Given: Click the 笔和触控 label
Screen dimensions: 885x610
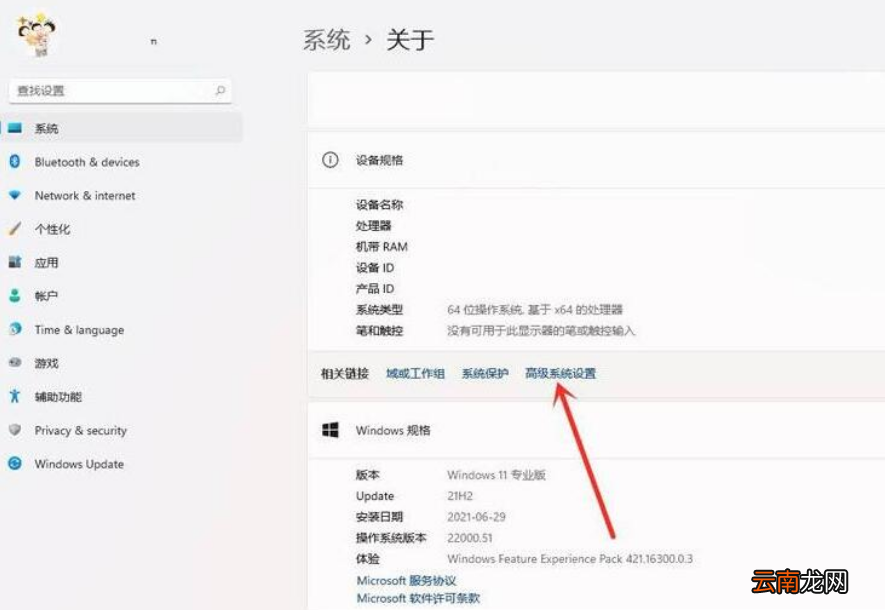Looking at the screenshot, I should pos(379,330).
